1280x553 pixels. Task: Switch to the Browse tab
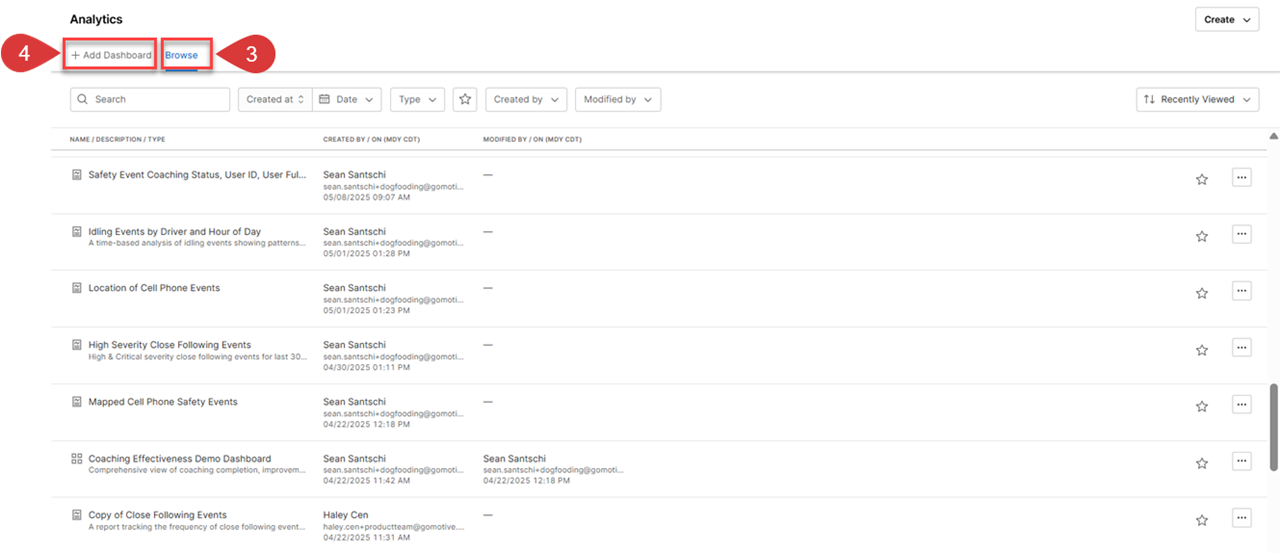[182, 55]
